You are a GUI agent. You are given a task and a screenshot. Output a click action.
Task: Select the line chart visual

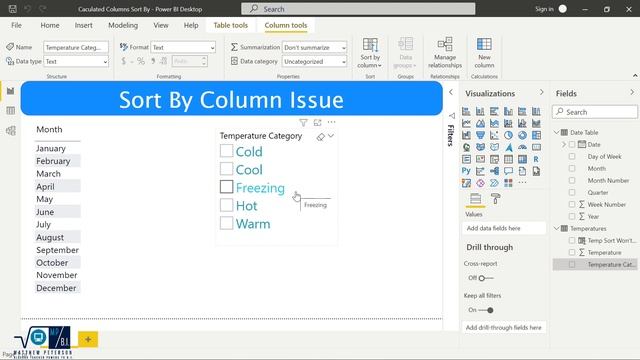(466, 123)
